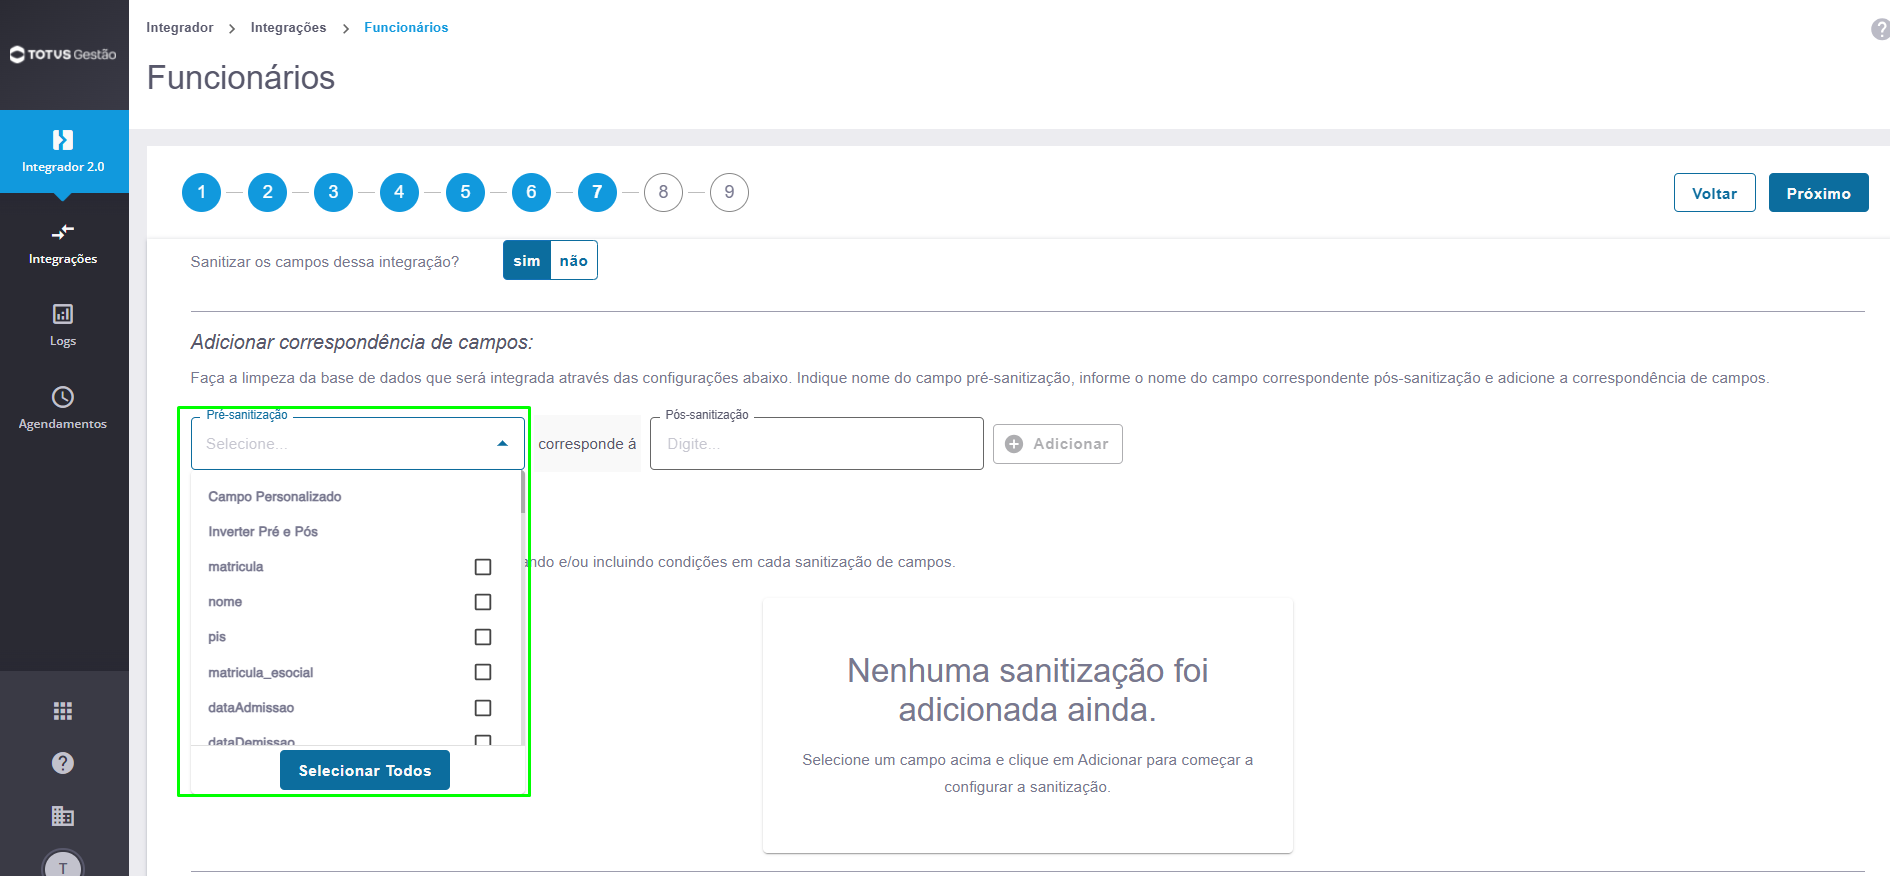This screenshot has height=876, width=1890.
Task: Open Integrador 2.0 in the sidebar
Action: [63, 151]
